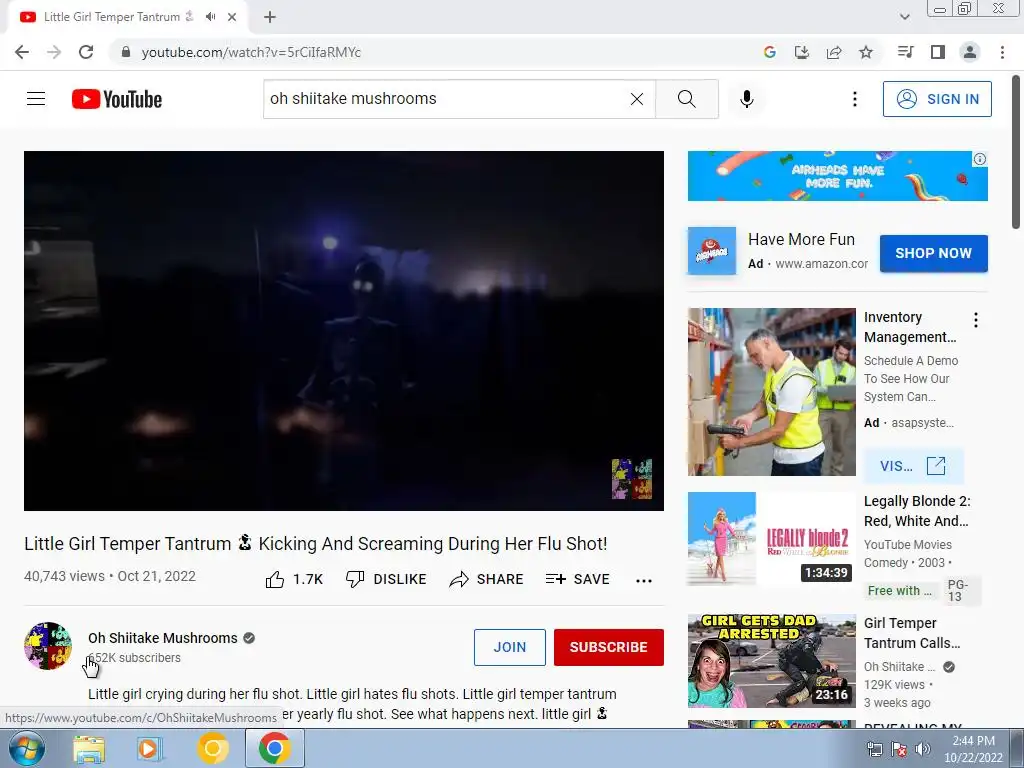Go back with browser back arrow
This screenshot has height=768, width=1024.
pyautogui.click(x=22, y=52)
